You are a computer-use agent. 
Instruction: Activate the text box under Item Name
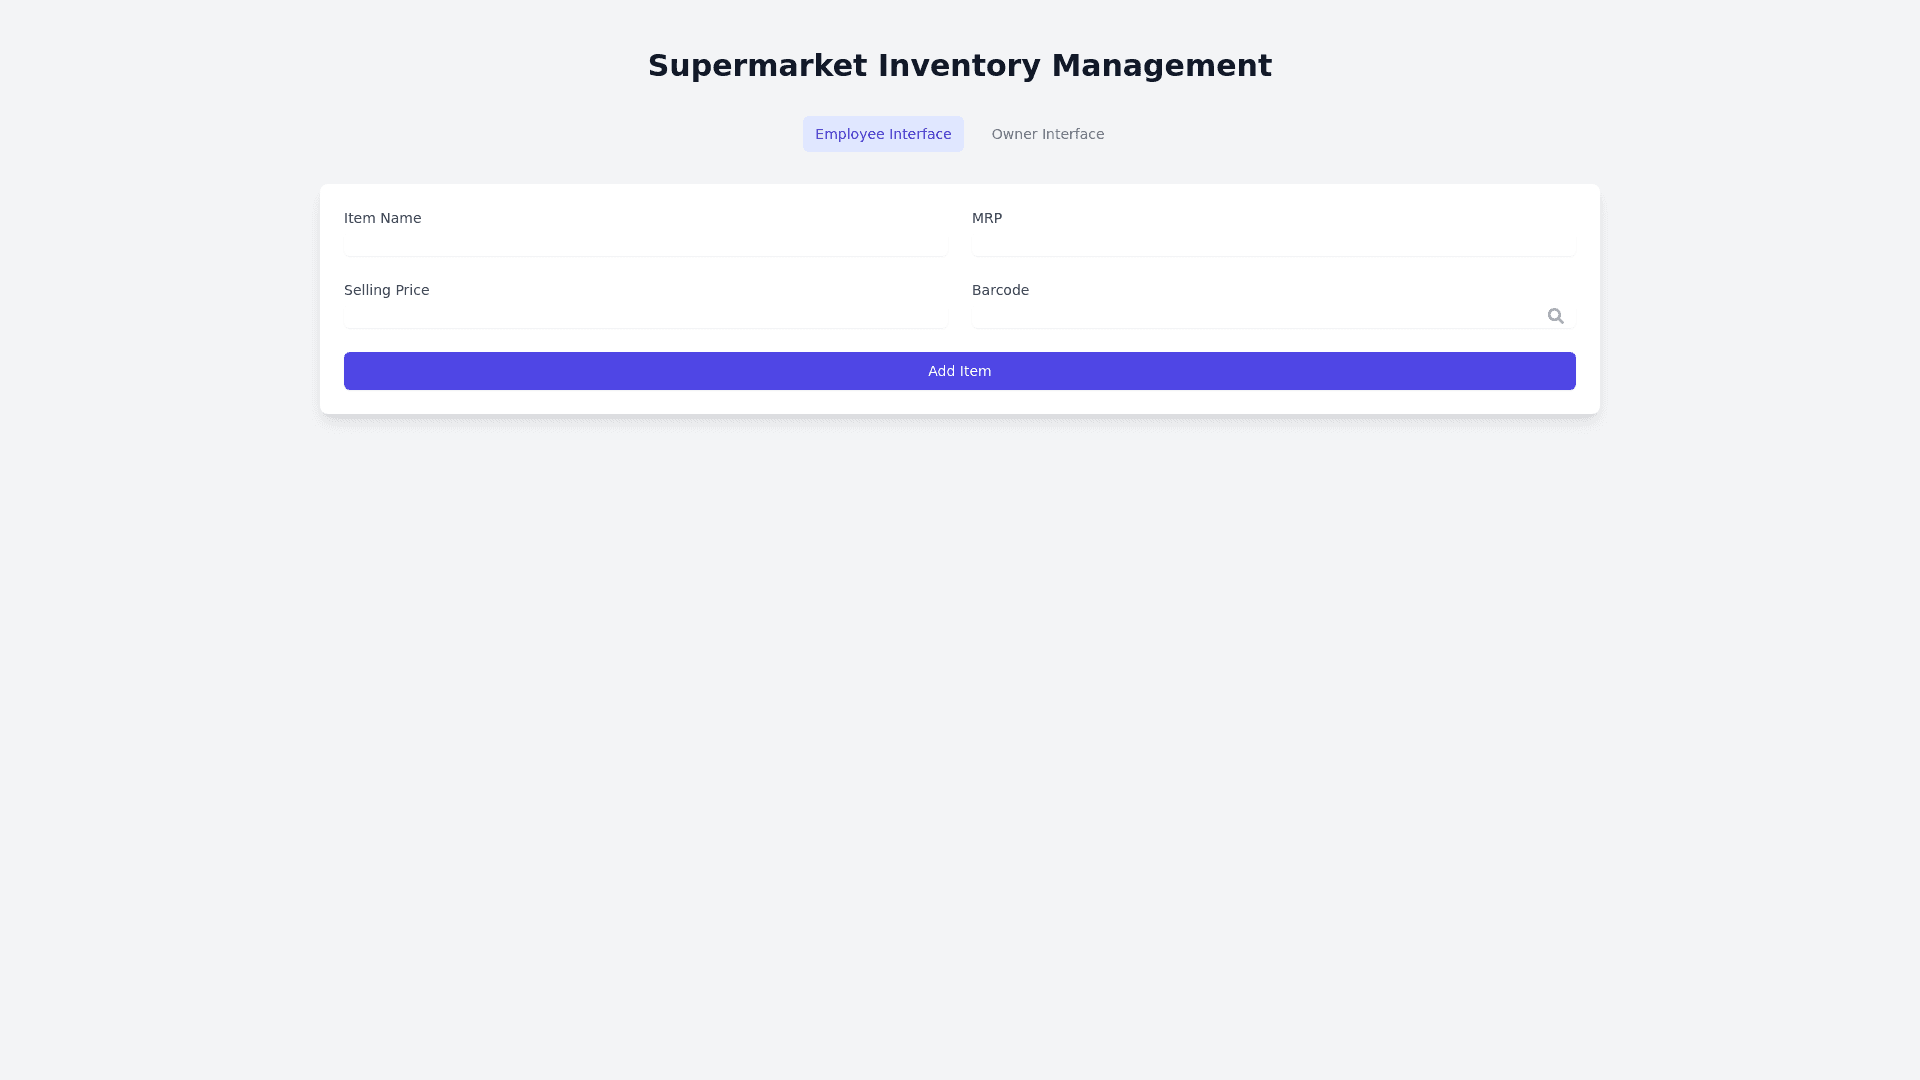pos(645,244)
